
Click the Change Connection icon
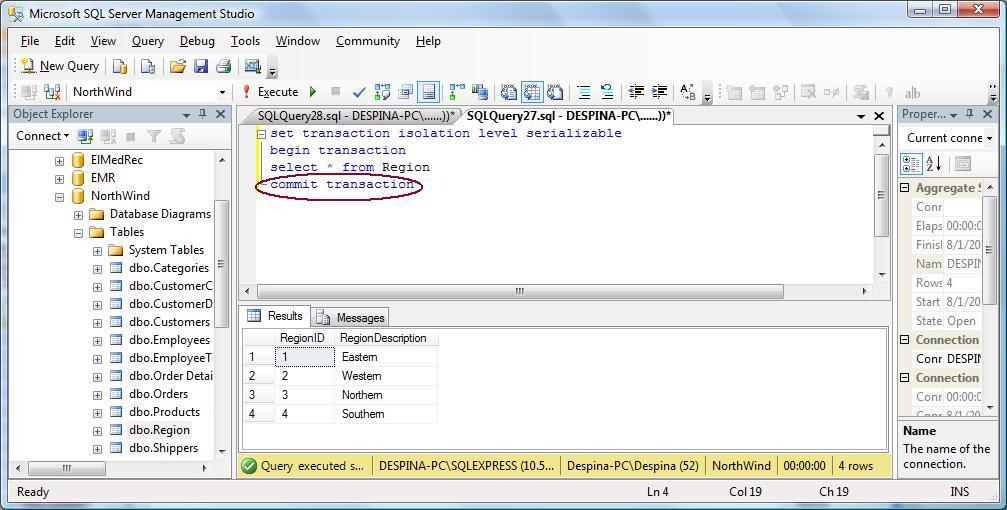52,92
